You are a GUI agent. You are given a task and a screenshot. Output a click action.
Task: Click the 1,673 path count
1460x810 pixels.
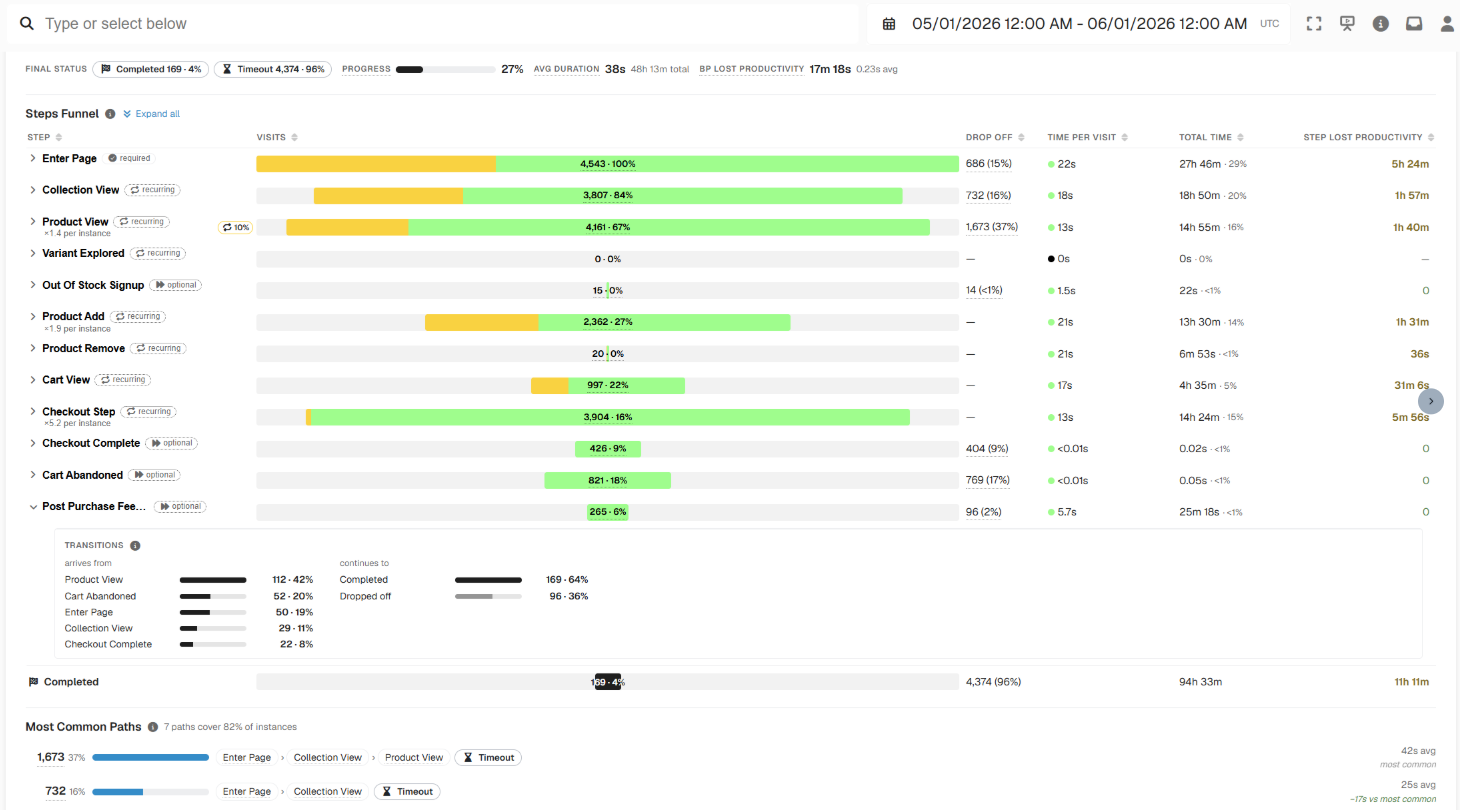pyautogui.click(x=50, y=757)
